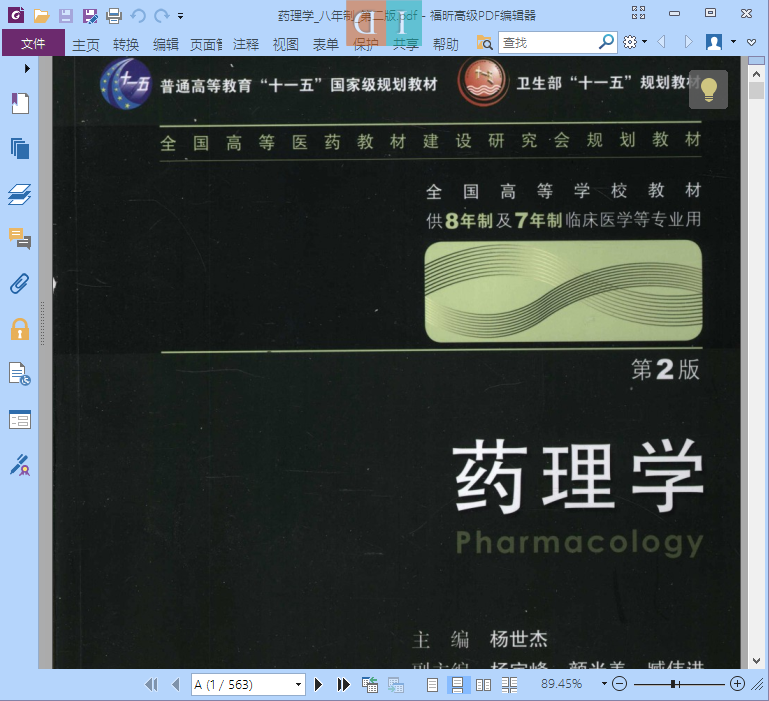Open the Pages thumbnails panel

(x=20, y=148)
